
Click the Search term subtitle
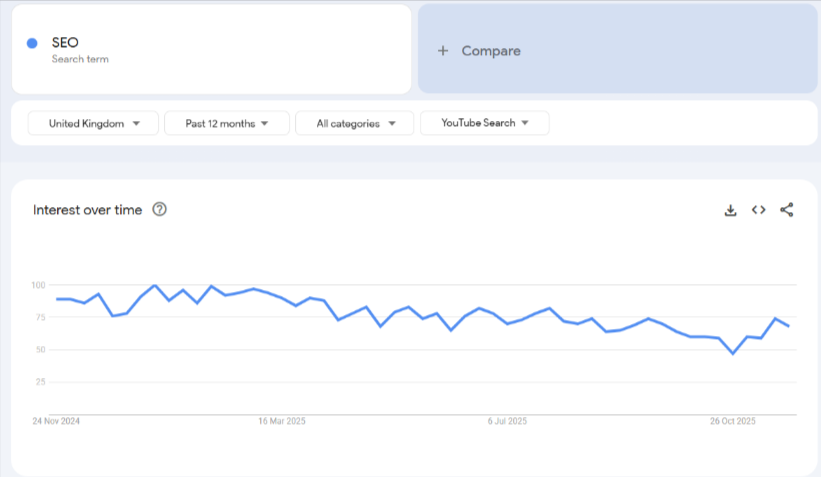click(x=80, y=59)
